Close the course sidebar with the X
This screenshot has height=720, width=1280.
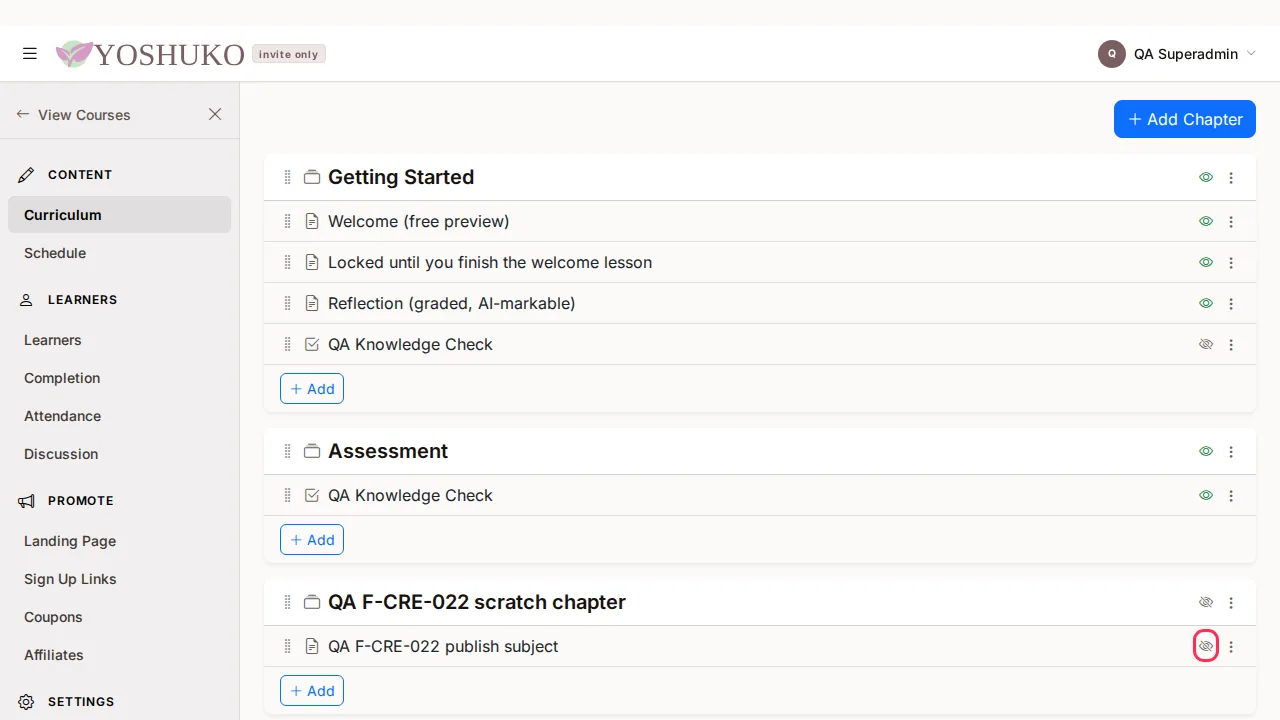click(215, 115)
